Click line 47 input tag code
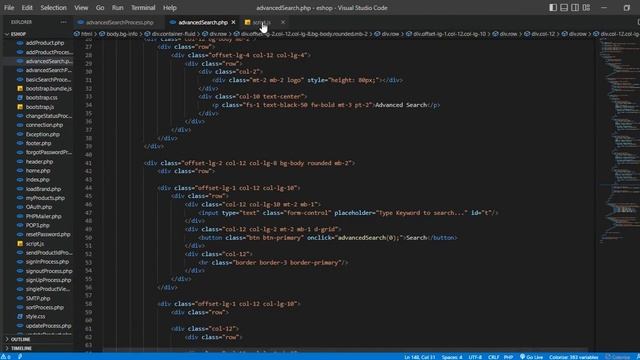Viewport: 640px width, 360px height. 348,213
